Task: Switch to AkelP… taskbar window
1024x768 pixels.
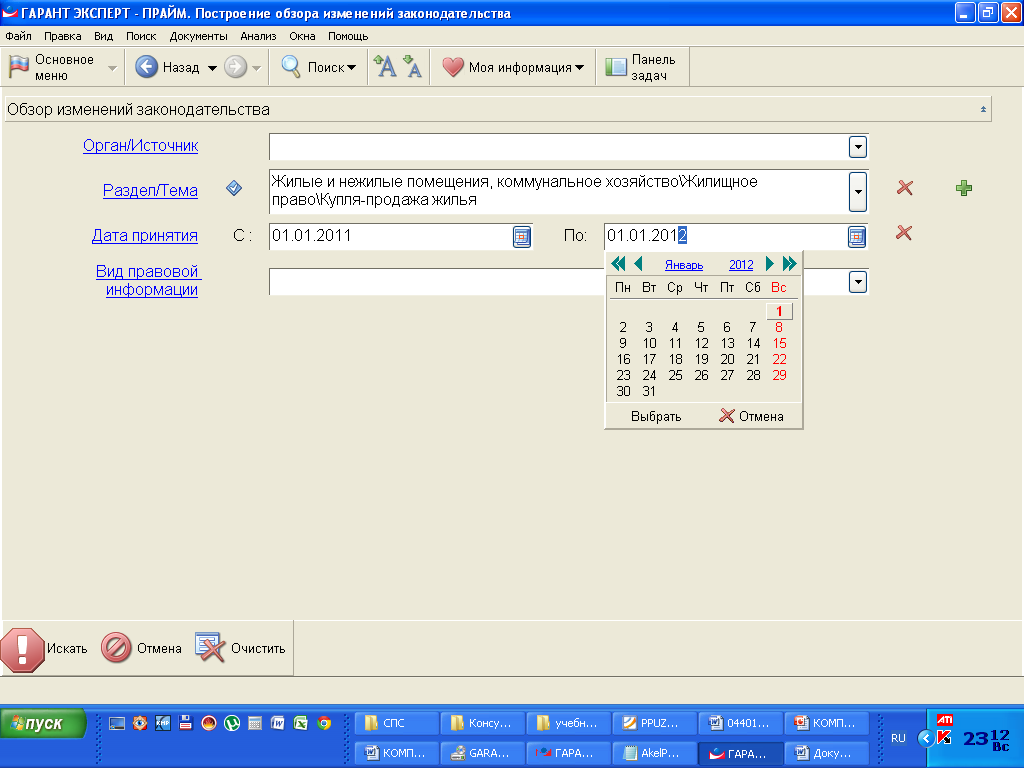Action: (654, 753)
